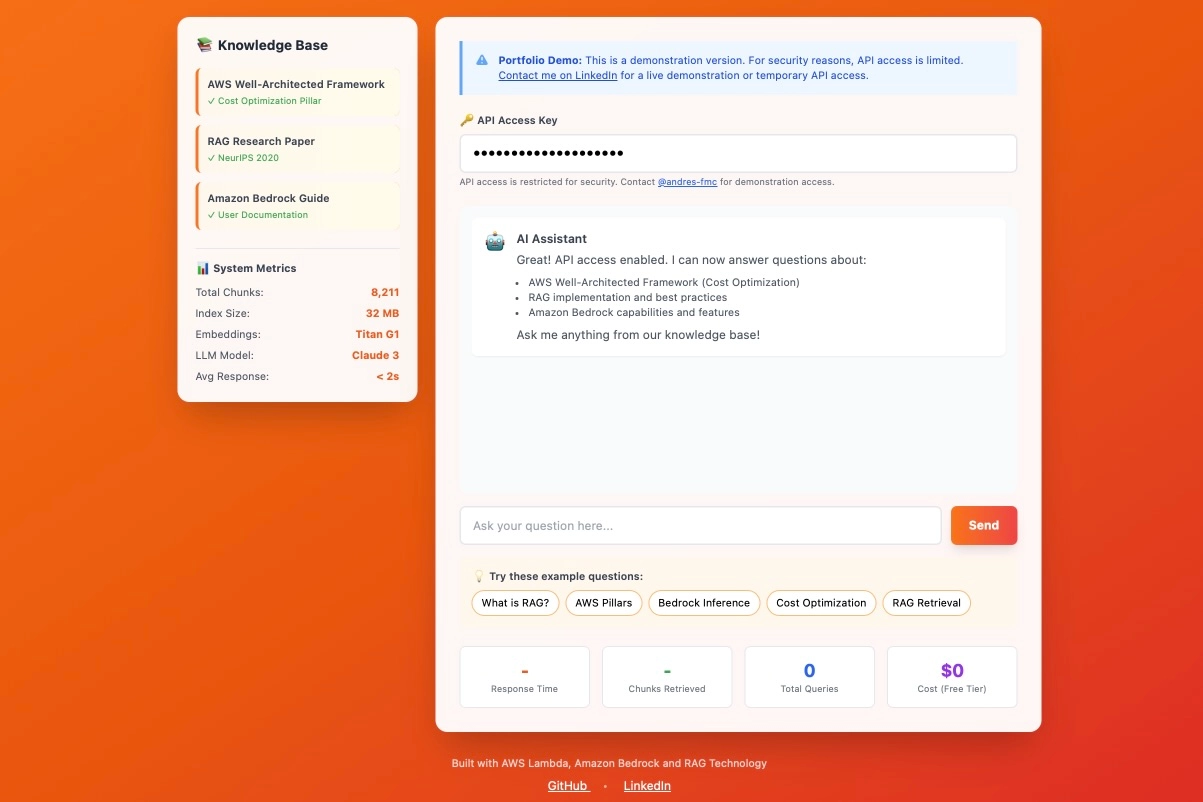
Task: Select the Amazon Bedrock Guide document card
Action: 297,206
